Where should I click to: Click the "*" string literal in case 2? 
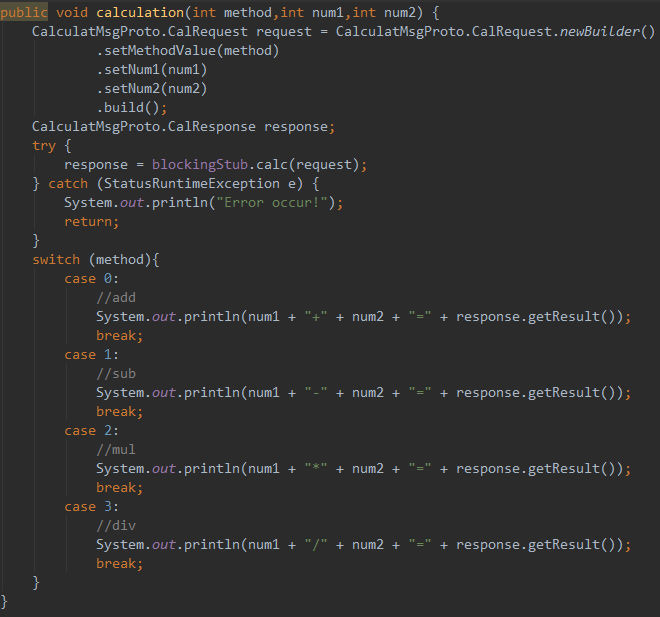[x=316, y=469]
